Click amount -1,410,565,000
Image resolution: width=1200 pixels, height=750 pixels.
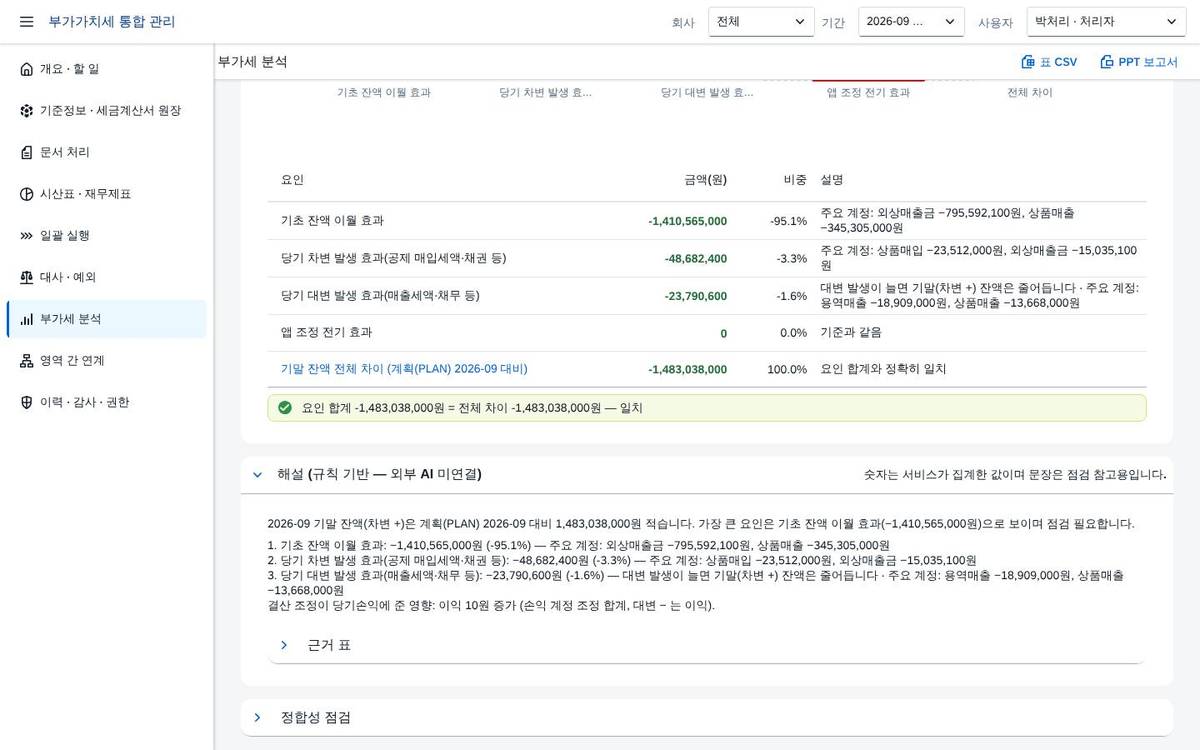tap(687, 221)
